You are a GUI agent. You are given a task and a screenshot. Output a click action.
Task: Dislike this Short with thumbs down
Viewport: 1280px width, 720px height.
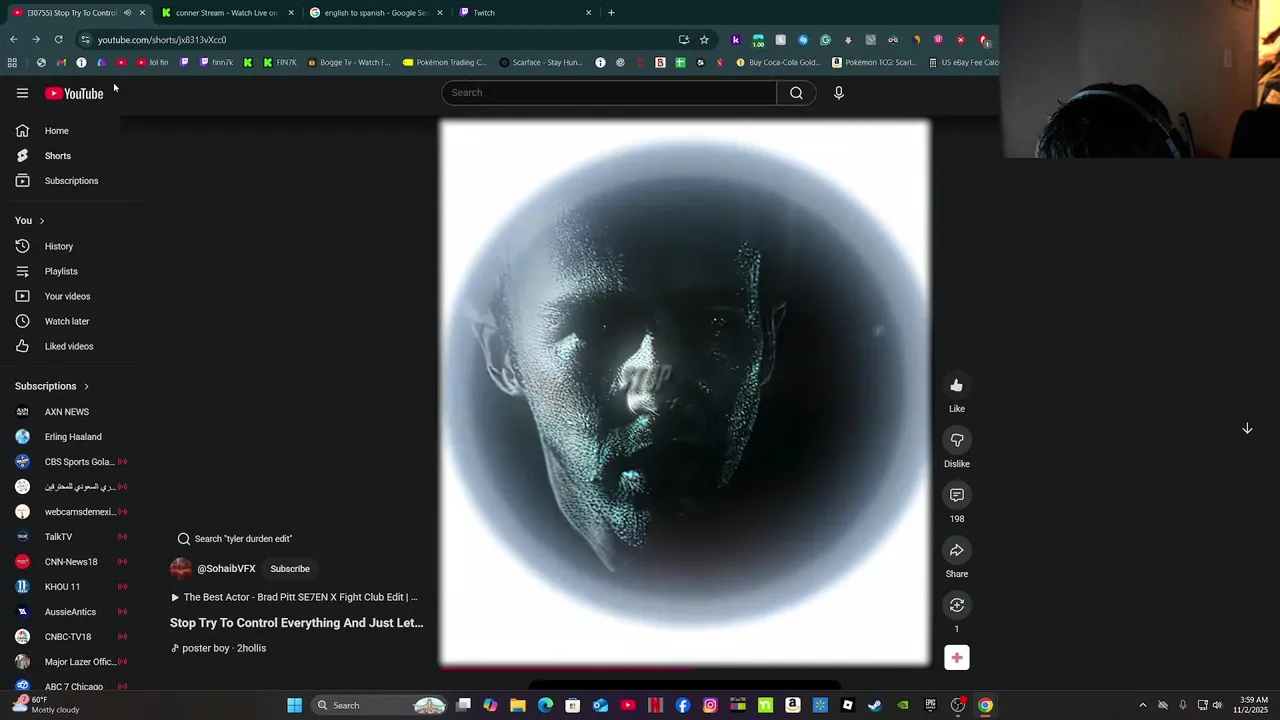tap(957, 441)
